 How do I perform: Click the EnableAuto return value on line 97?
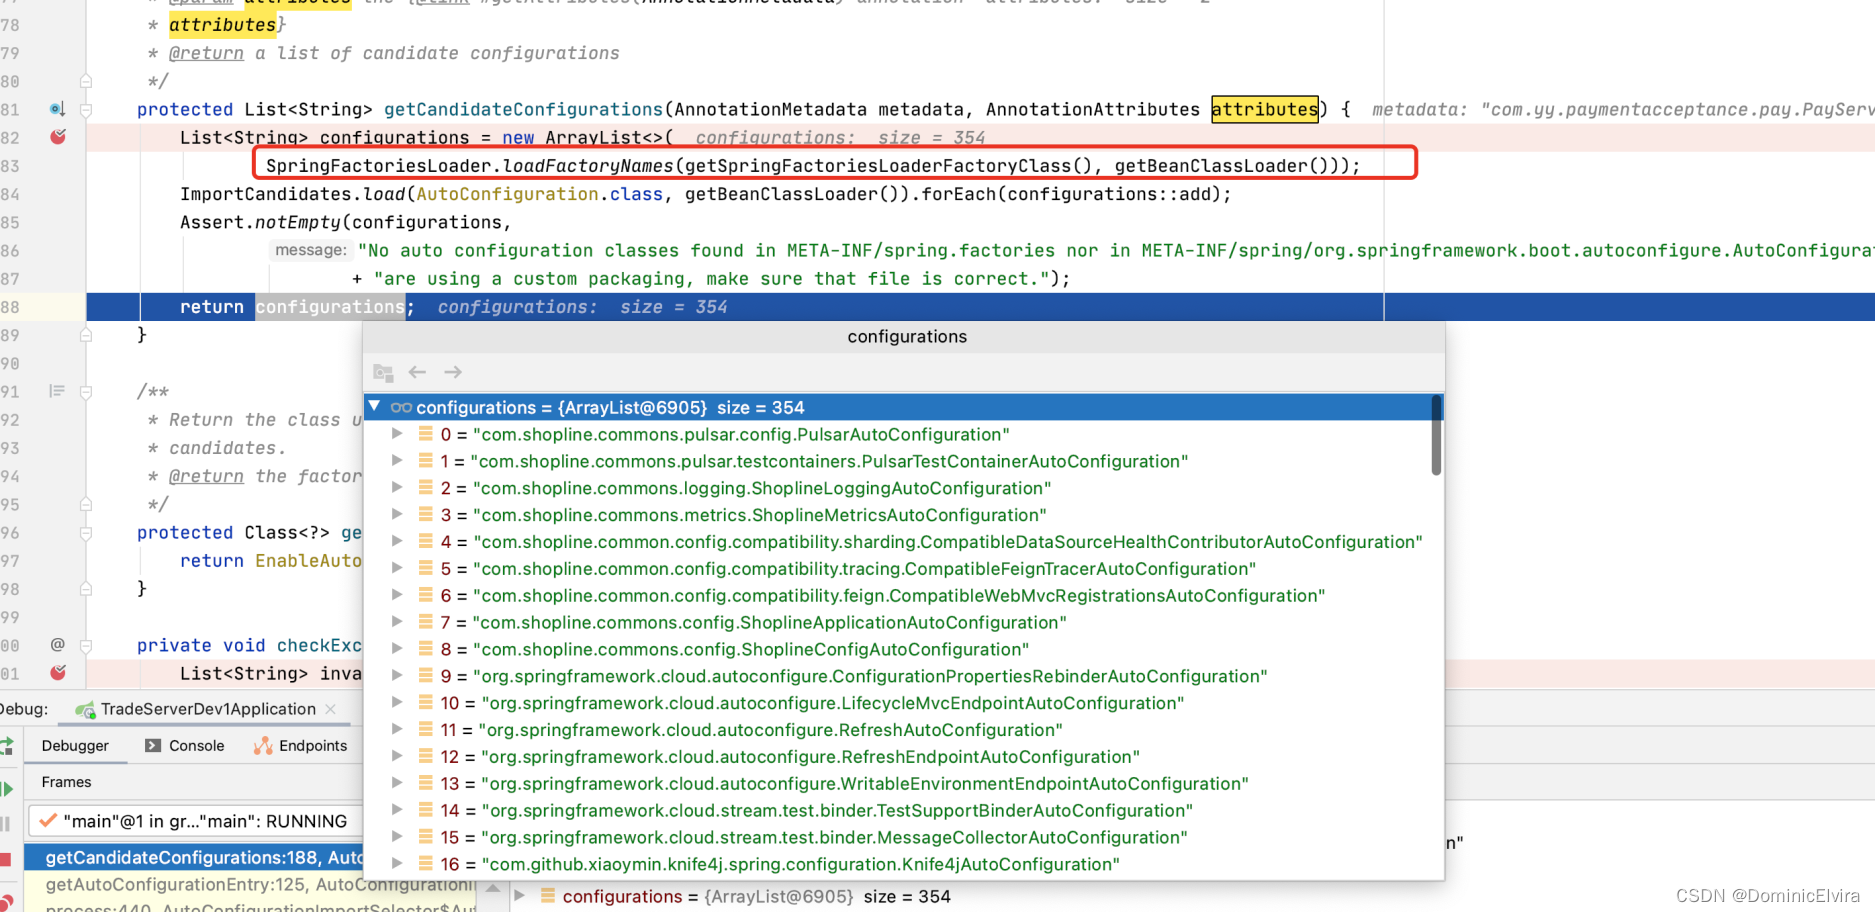click(308, 561)
